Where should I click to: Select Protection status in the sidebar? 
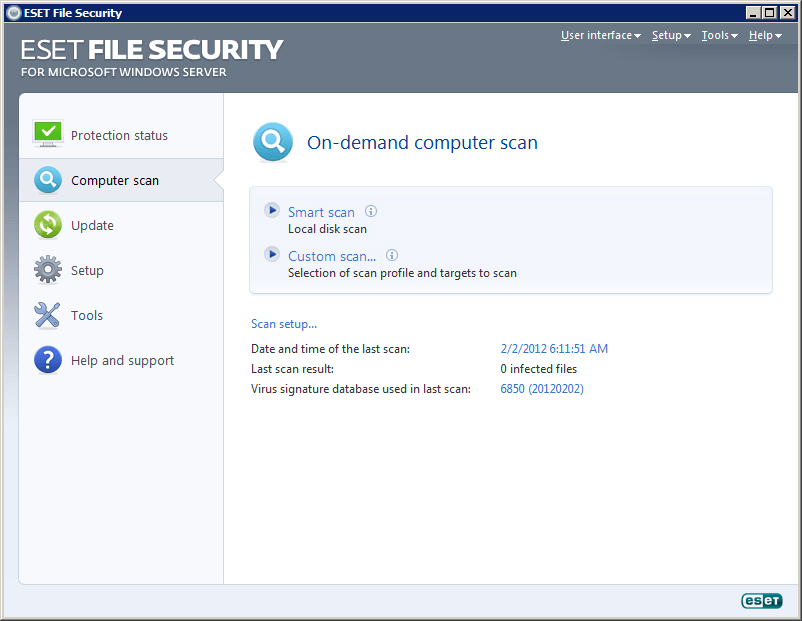click(x=119, y=136)
